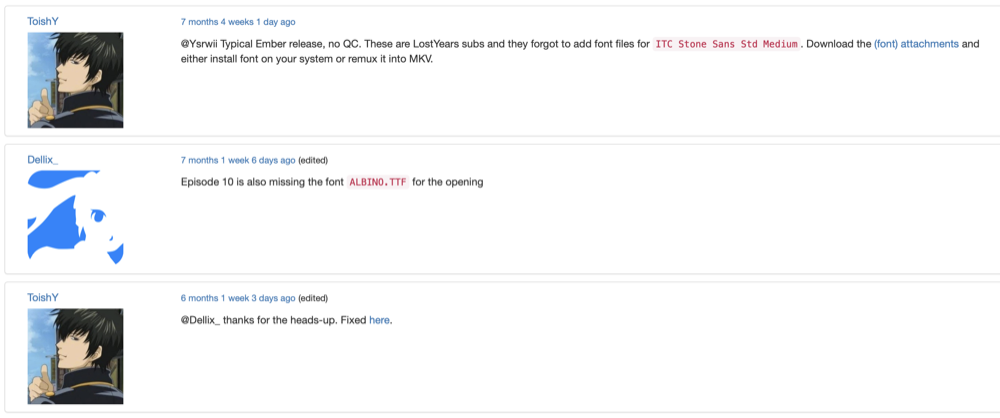Click the "ALBINO.TTF" code snippet
The image size is (1000, 418).
(x=377, y=182)
